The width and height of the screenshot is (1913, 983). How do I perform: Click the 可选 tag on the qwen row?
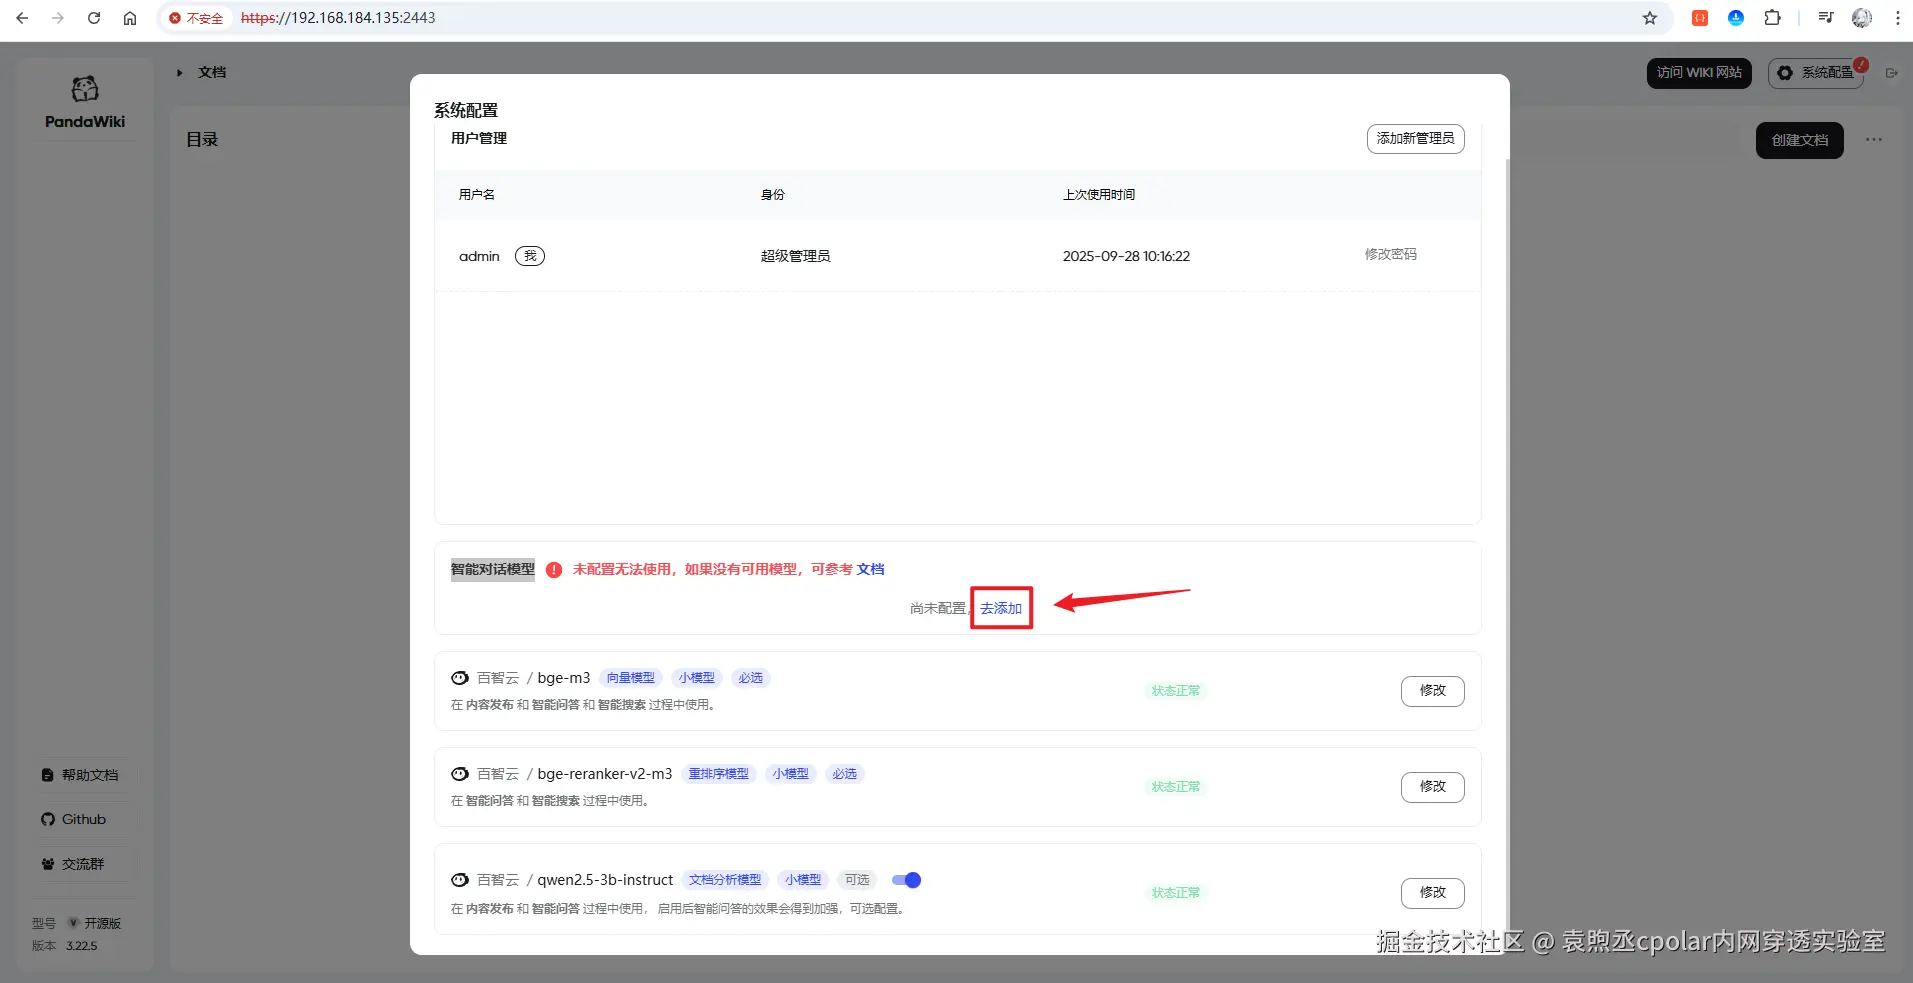(x=857, y=880)
